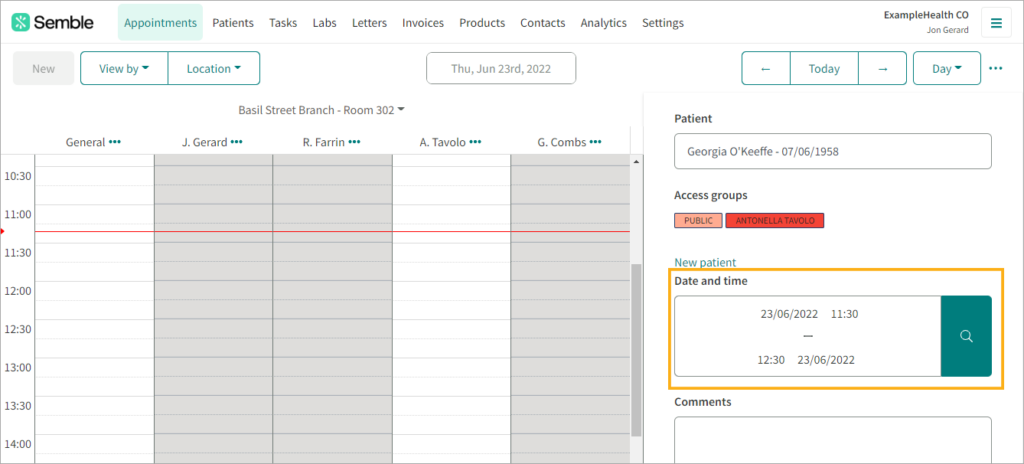Open the Appointments tab
The height and width of the screenshot is (464, 1024).
(x=160, y=23)
